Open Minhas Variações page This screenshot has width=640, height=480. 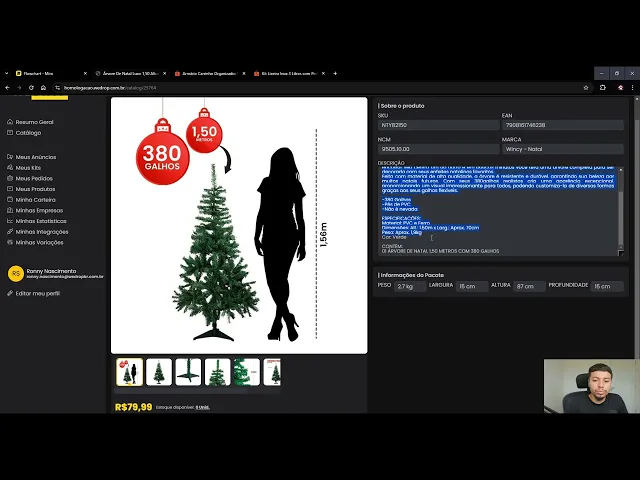point(39,242)
